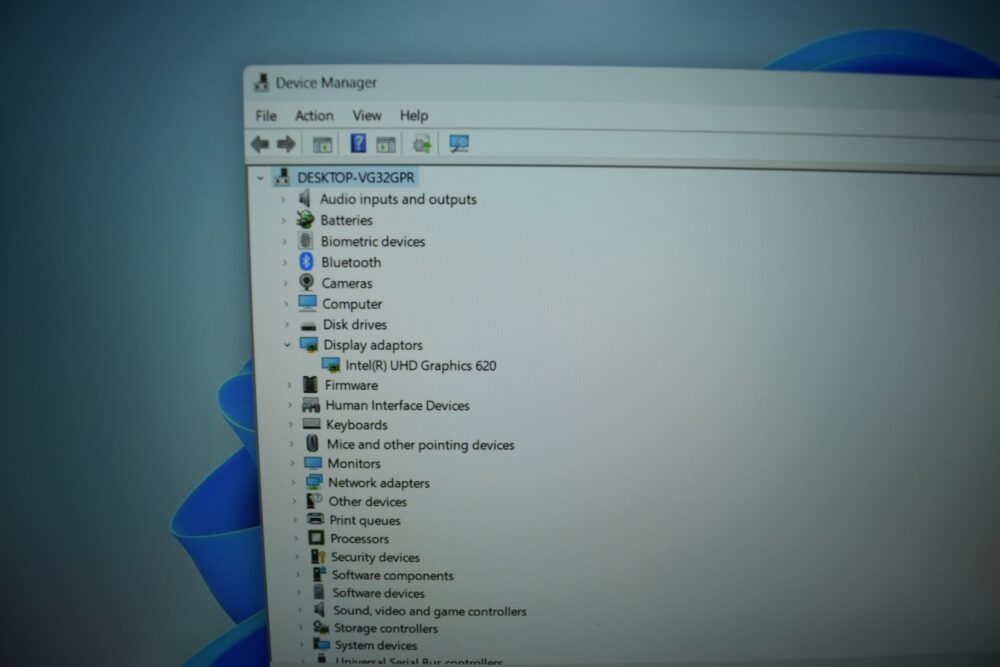Expand the Biometric devices category arrow
Screen dimensions: 1000x667
click(284, 242)
